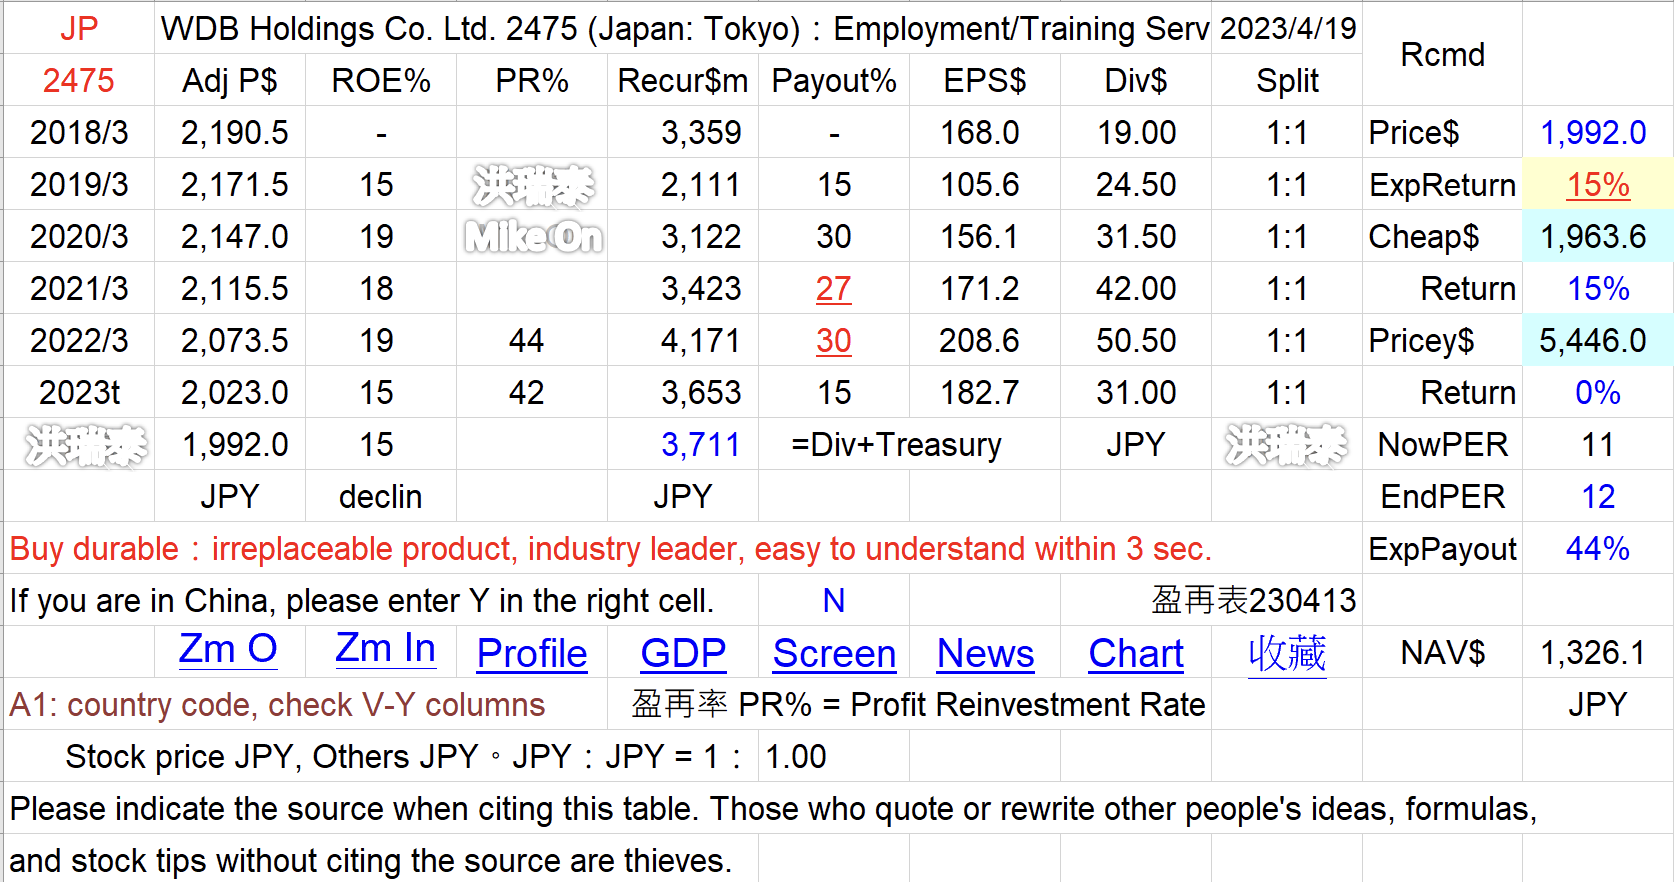Select the 2023/4/19 date cell
Screen dimensions: 1674x882
1287,29
